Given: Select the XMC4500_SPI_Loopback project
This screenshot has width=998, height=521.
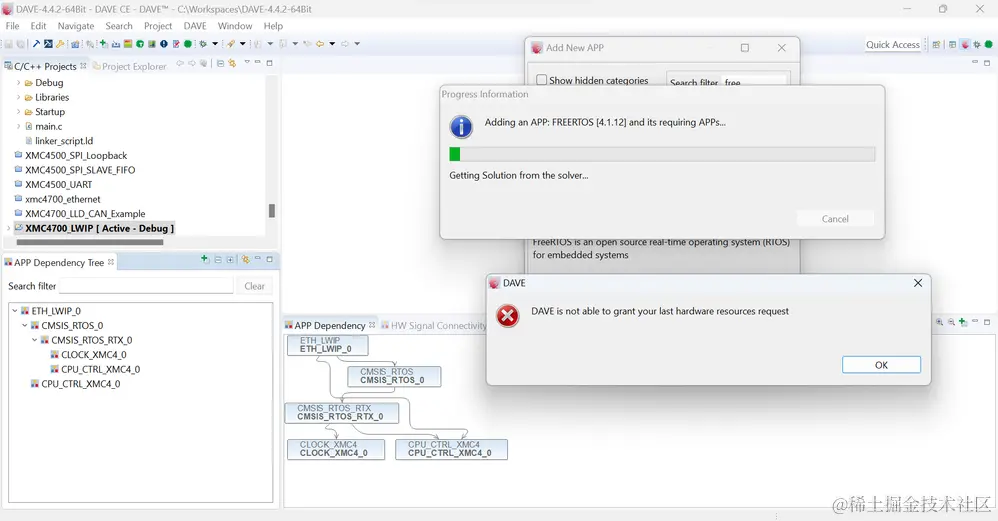Looking at the screenshot, I should tap(76, 155).
